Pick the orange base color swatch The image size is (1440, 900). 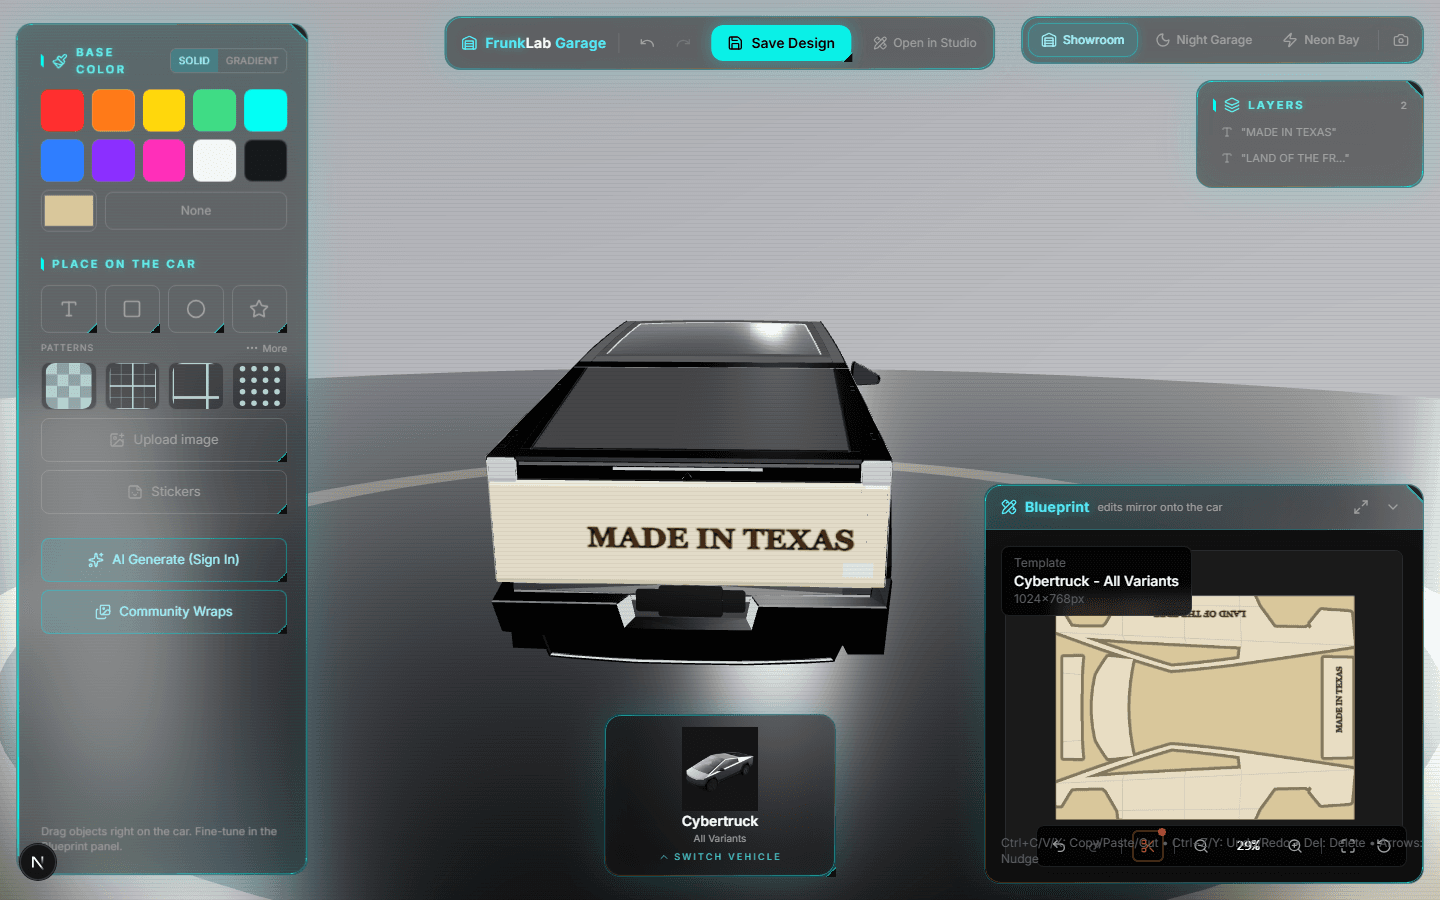(113, 110)
